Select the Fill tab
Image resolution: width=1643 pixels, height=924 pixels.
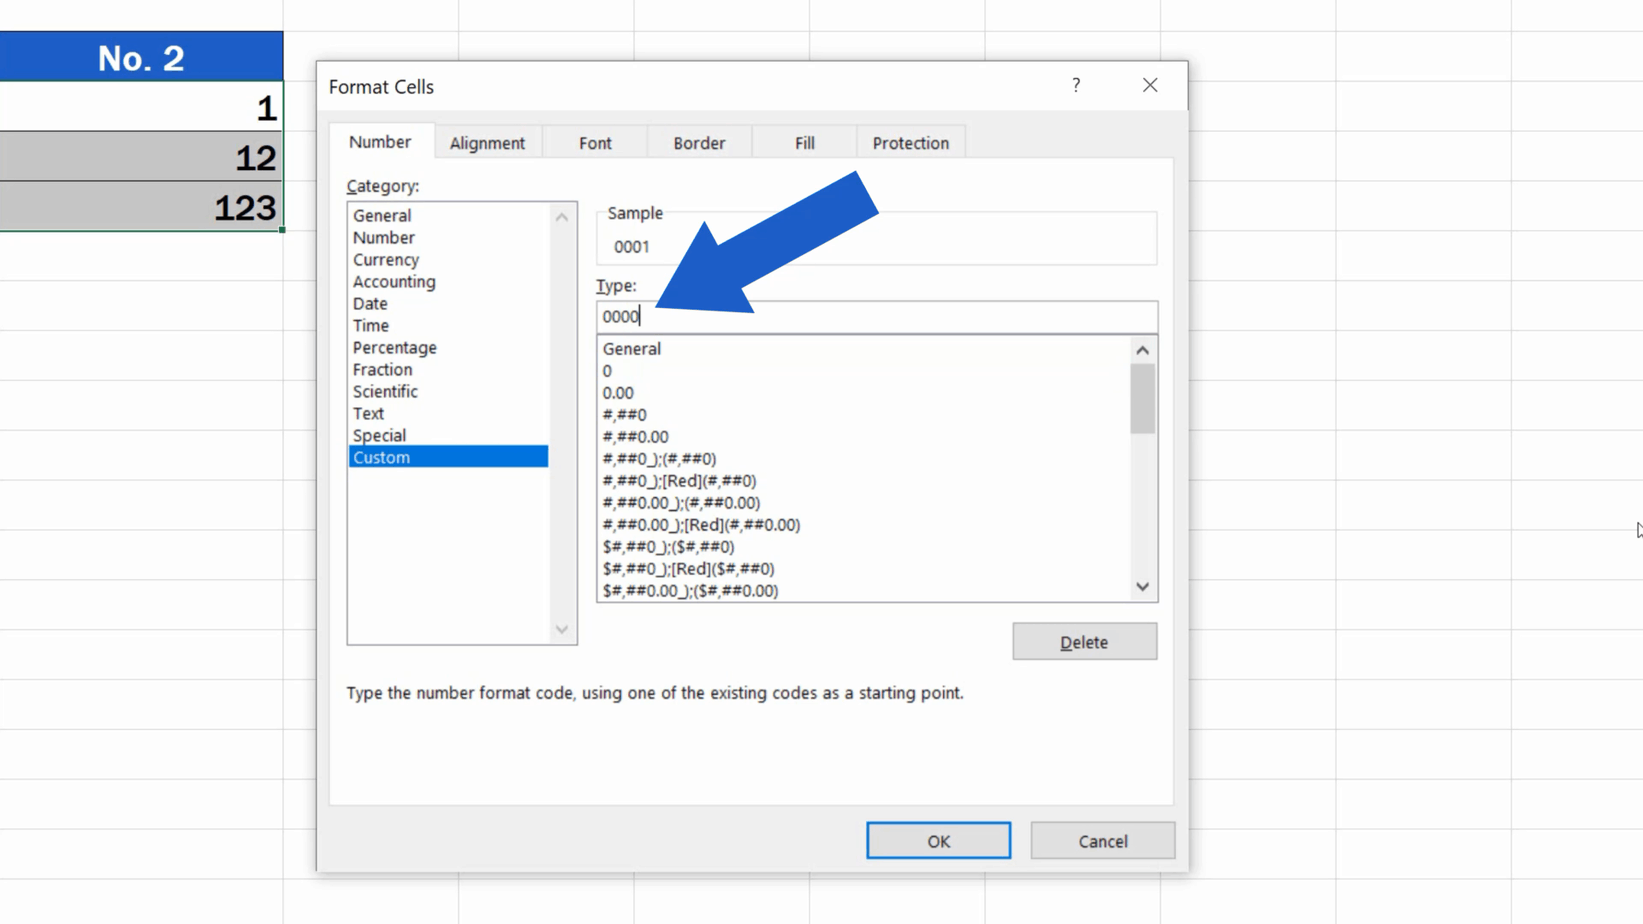[x=805, y=143]
